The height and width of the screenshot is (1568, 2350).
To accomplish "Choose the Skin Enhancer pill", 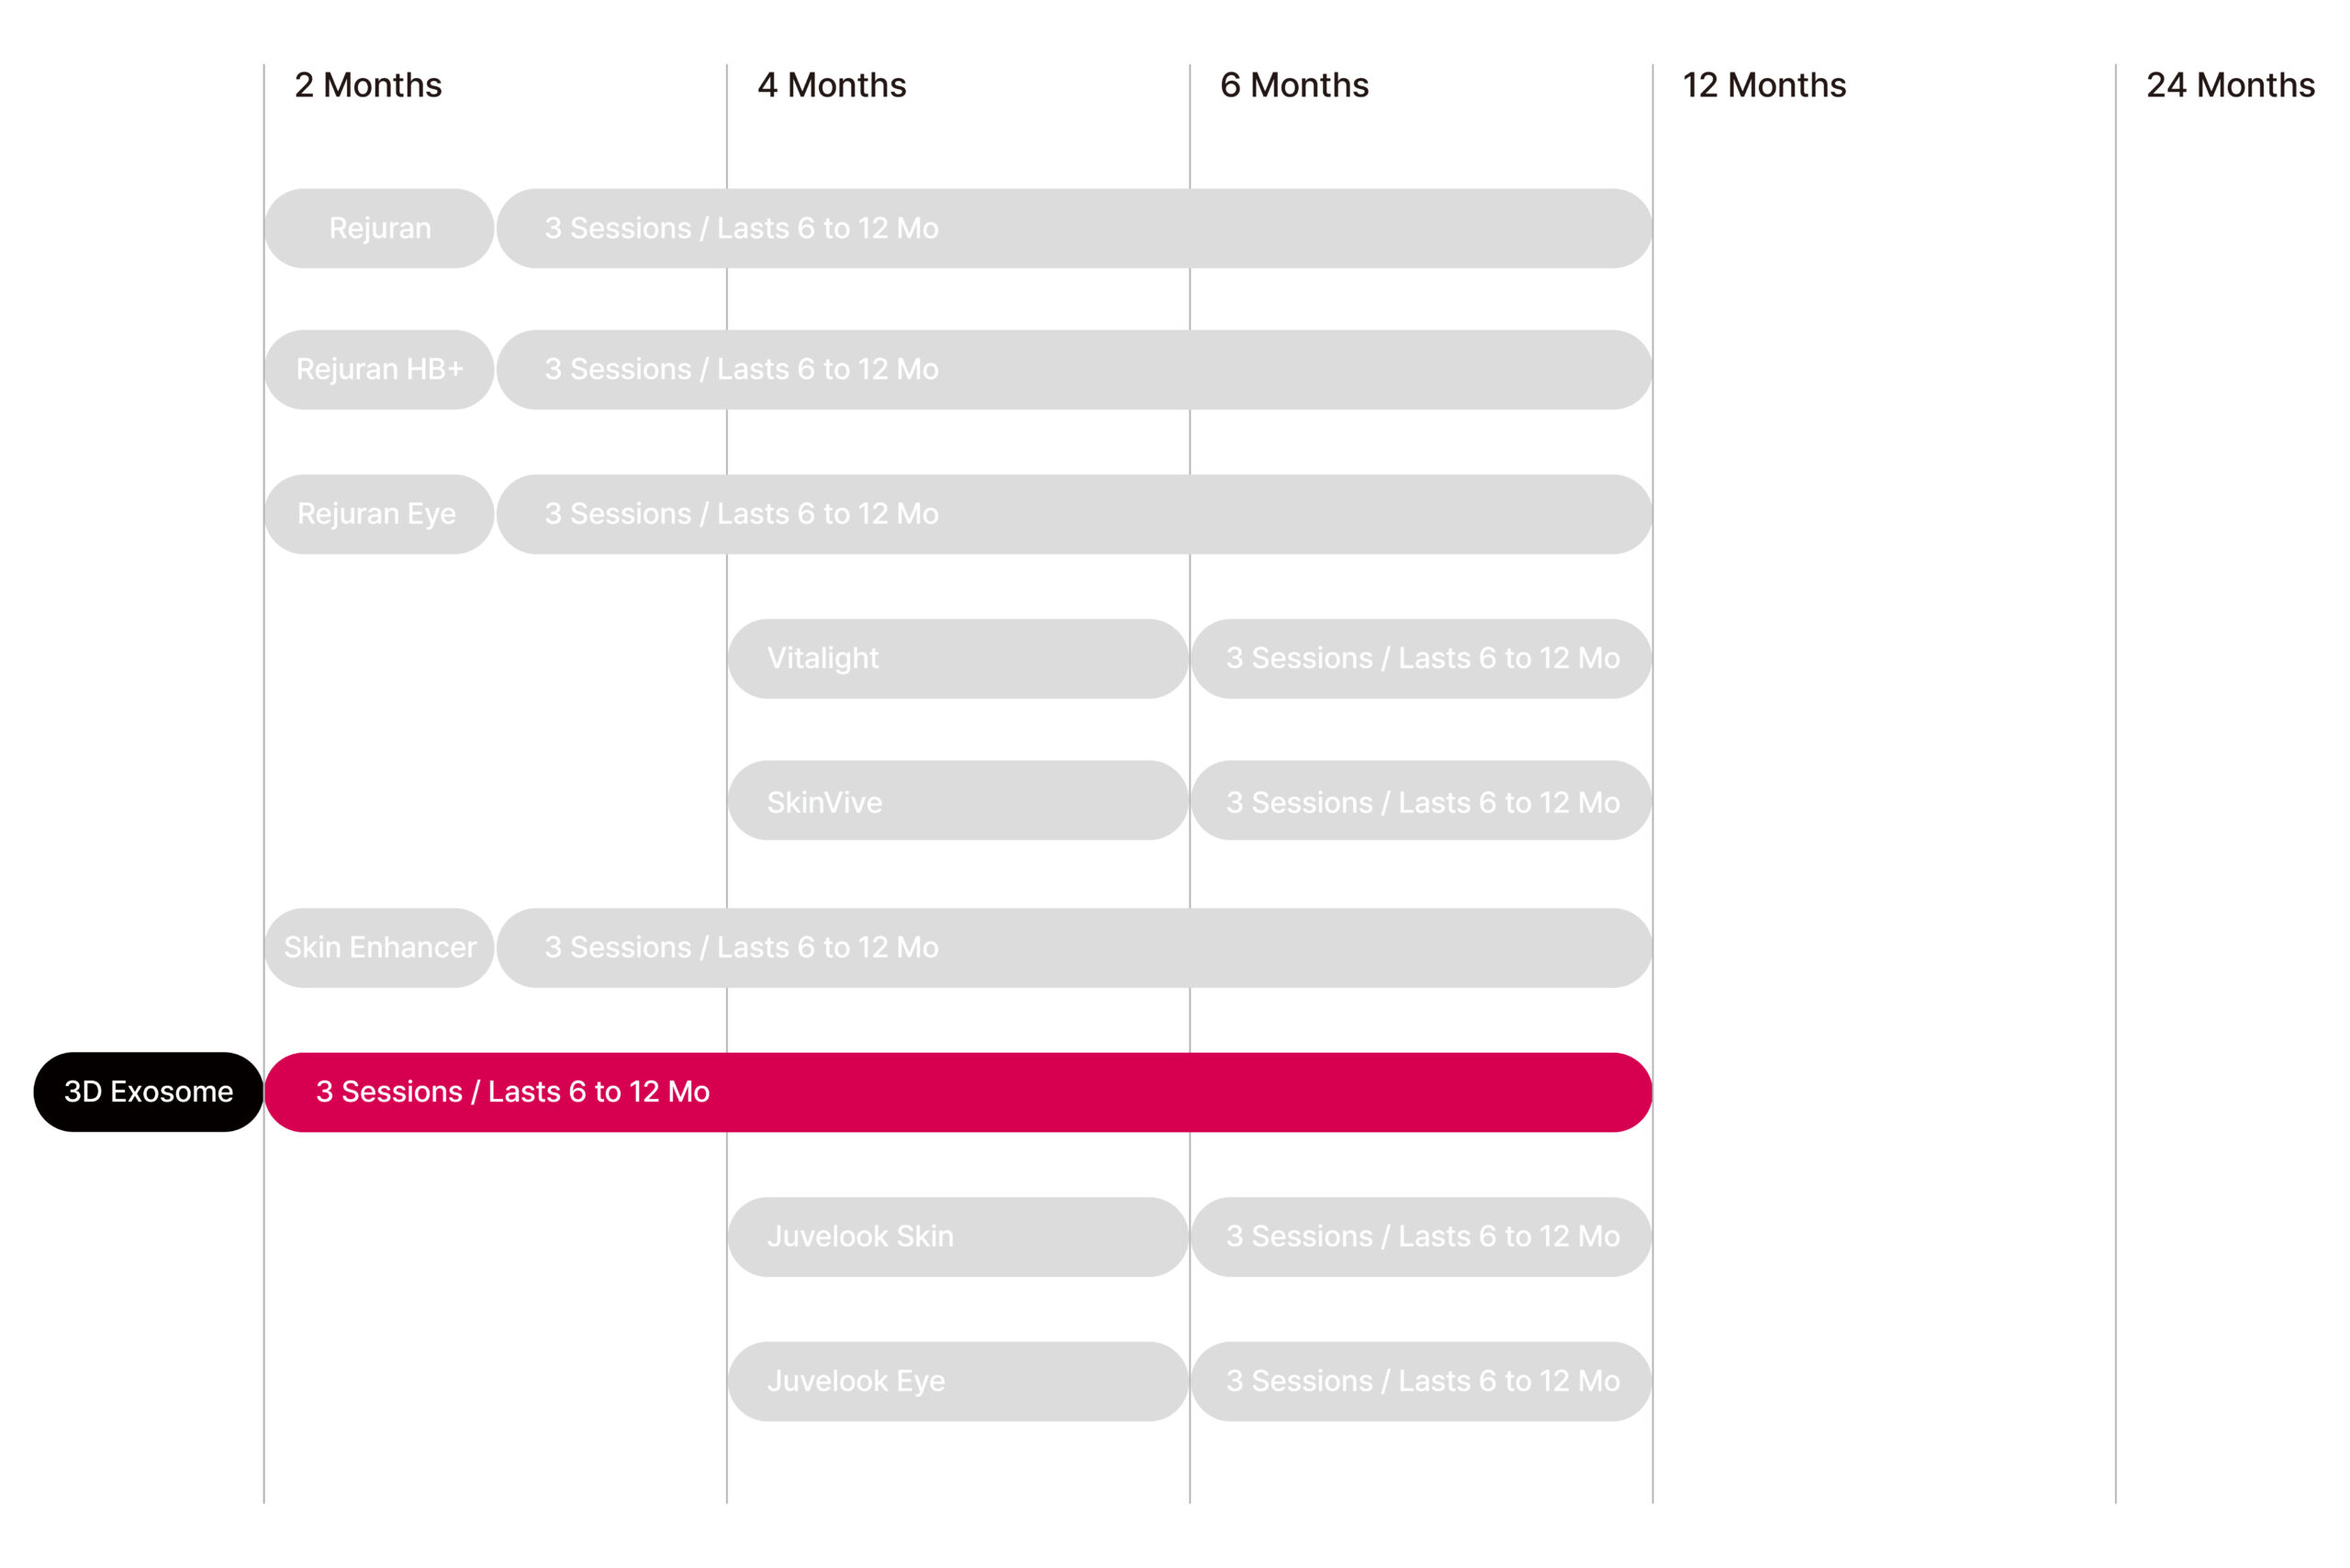I will coord(379,947).
